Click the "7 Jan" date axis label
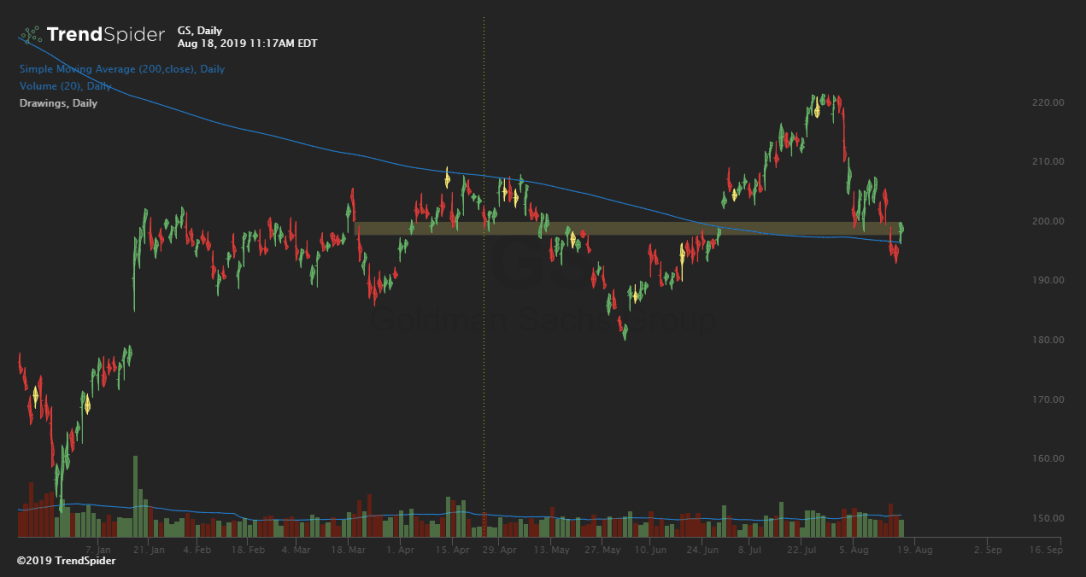The image size is (1086, 577). click(98, 550)
